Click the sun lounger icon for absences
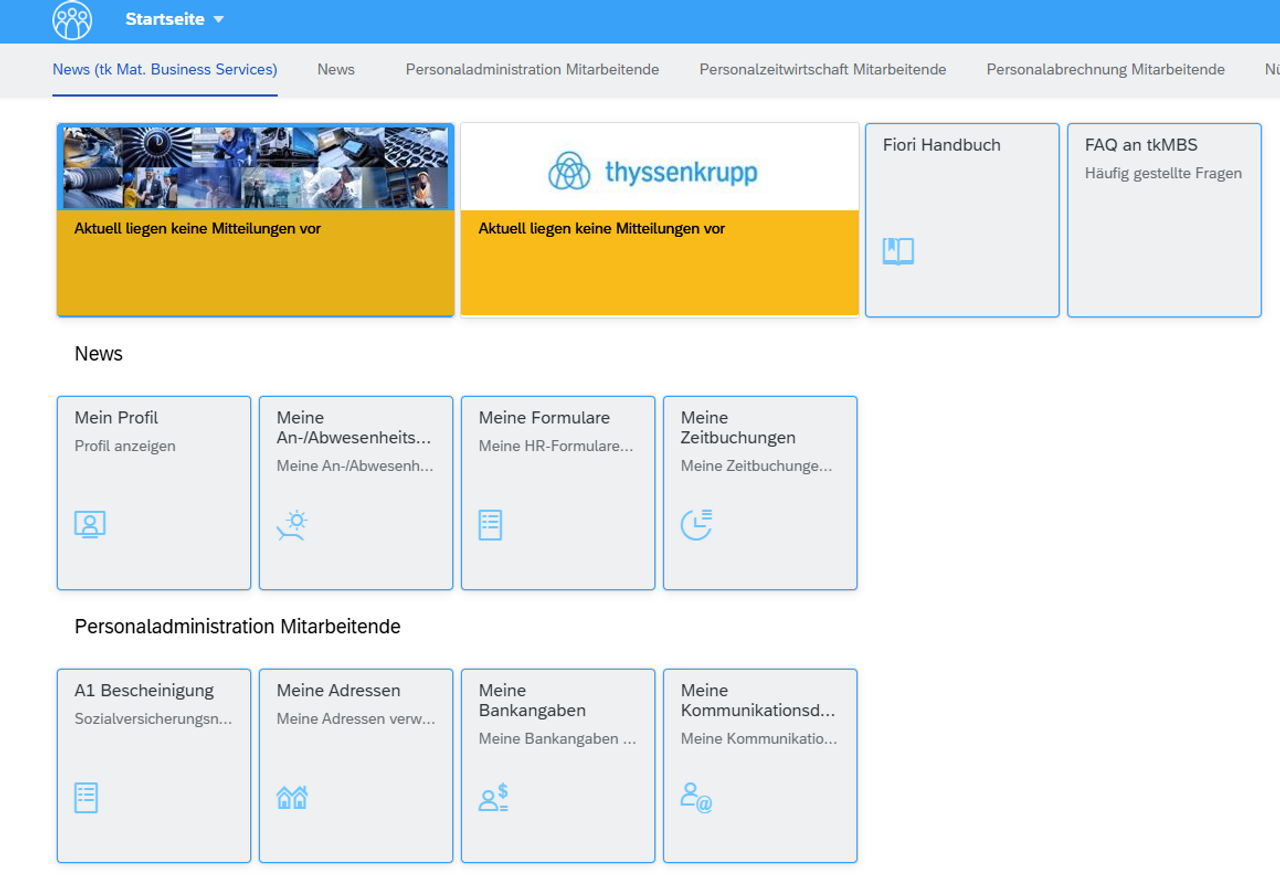 pos(292,525)
